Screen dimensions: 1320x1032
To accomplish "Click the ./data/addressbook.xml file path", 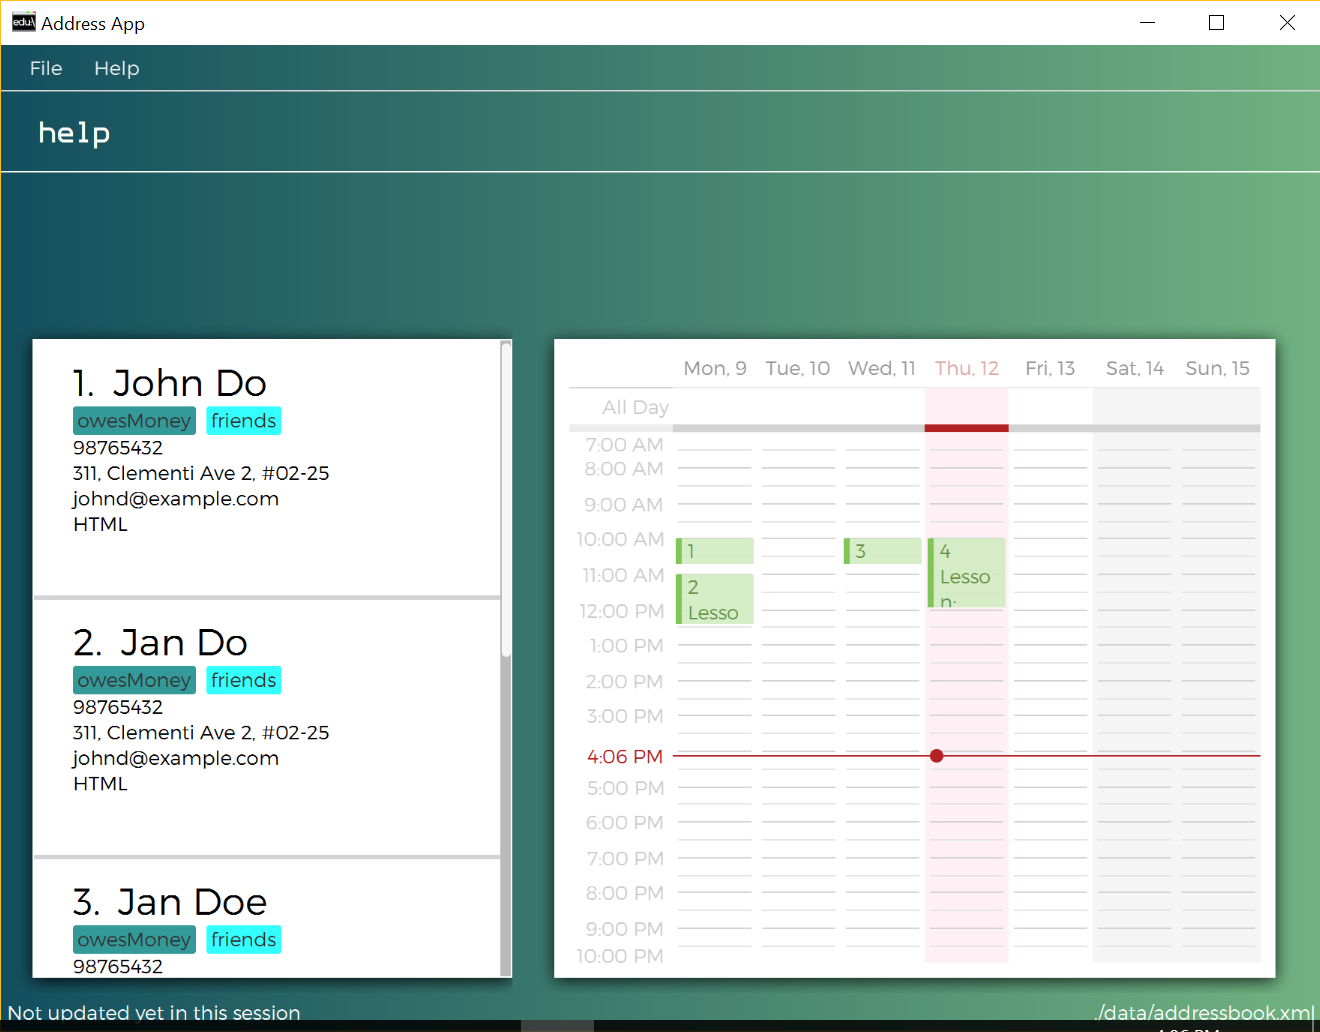I will pos(1204,1012).
